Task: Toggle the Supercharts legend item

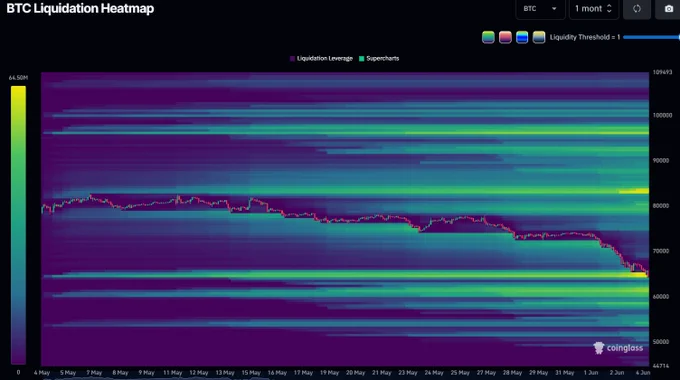Action: 379,59
